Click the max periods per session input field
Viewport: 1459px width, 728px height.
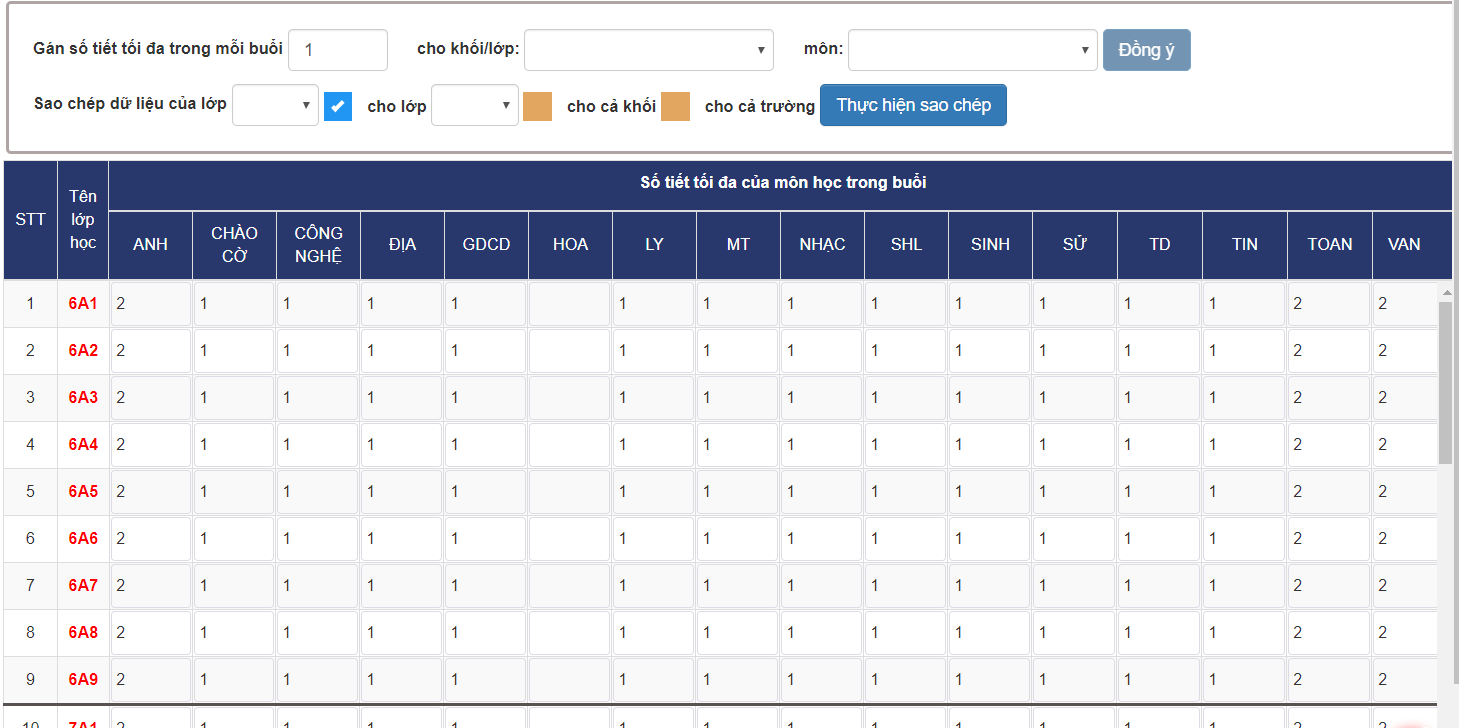337,50
